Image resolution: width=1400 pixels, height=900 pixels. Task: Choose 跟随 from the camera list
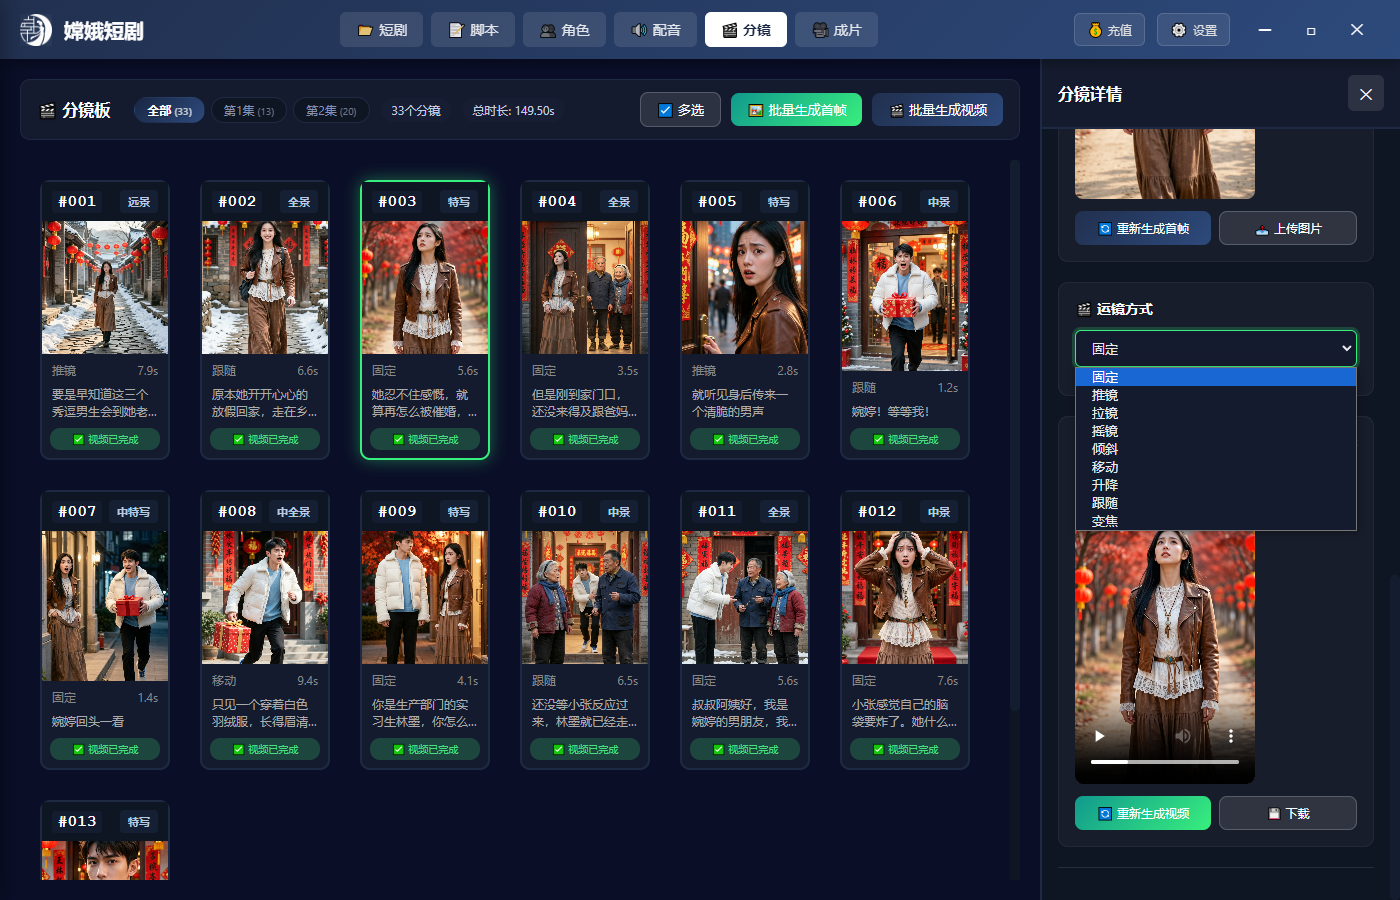click(1105, 503)
